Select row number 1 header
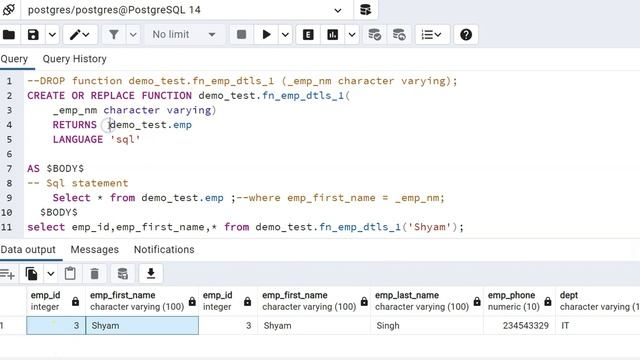 (13, 326)
